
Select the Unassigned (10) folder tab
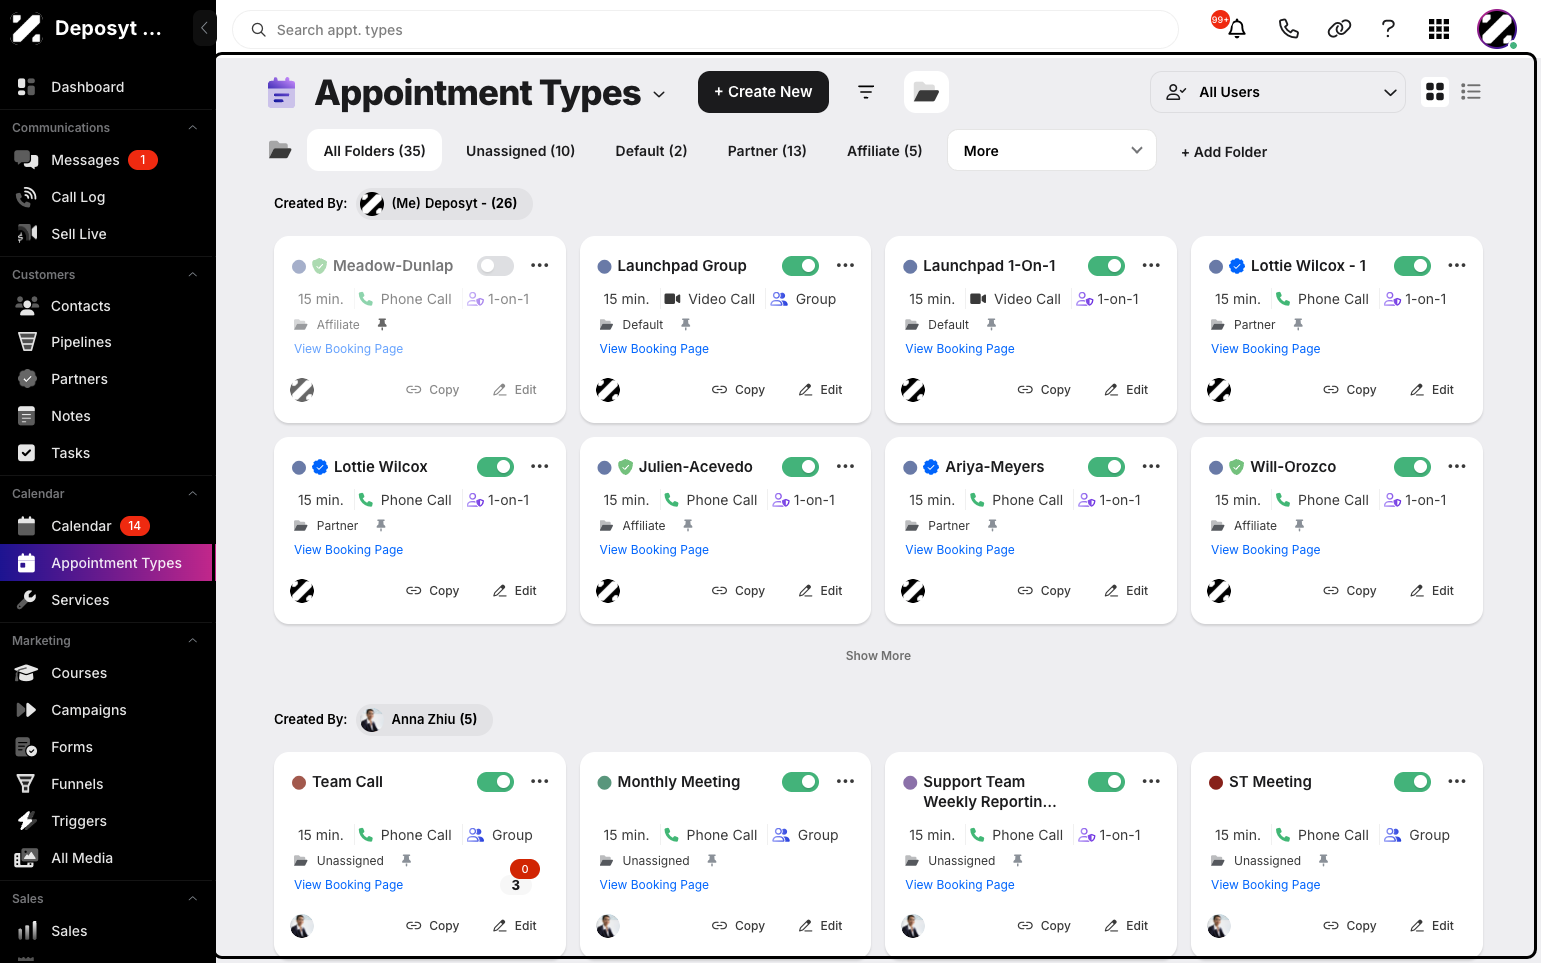[520, 151]
